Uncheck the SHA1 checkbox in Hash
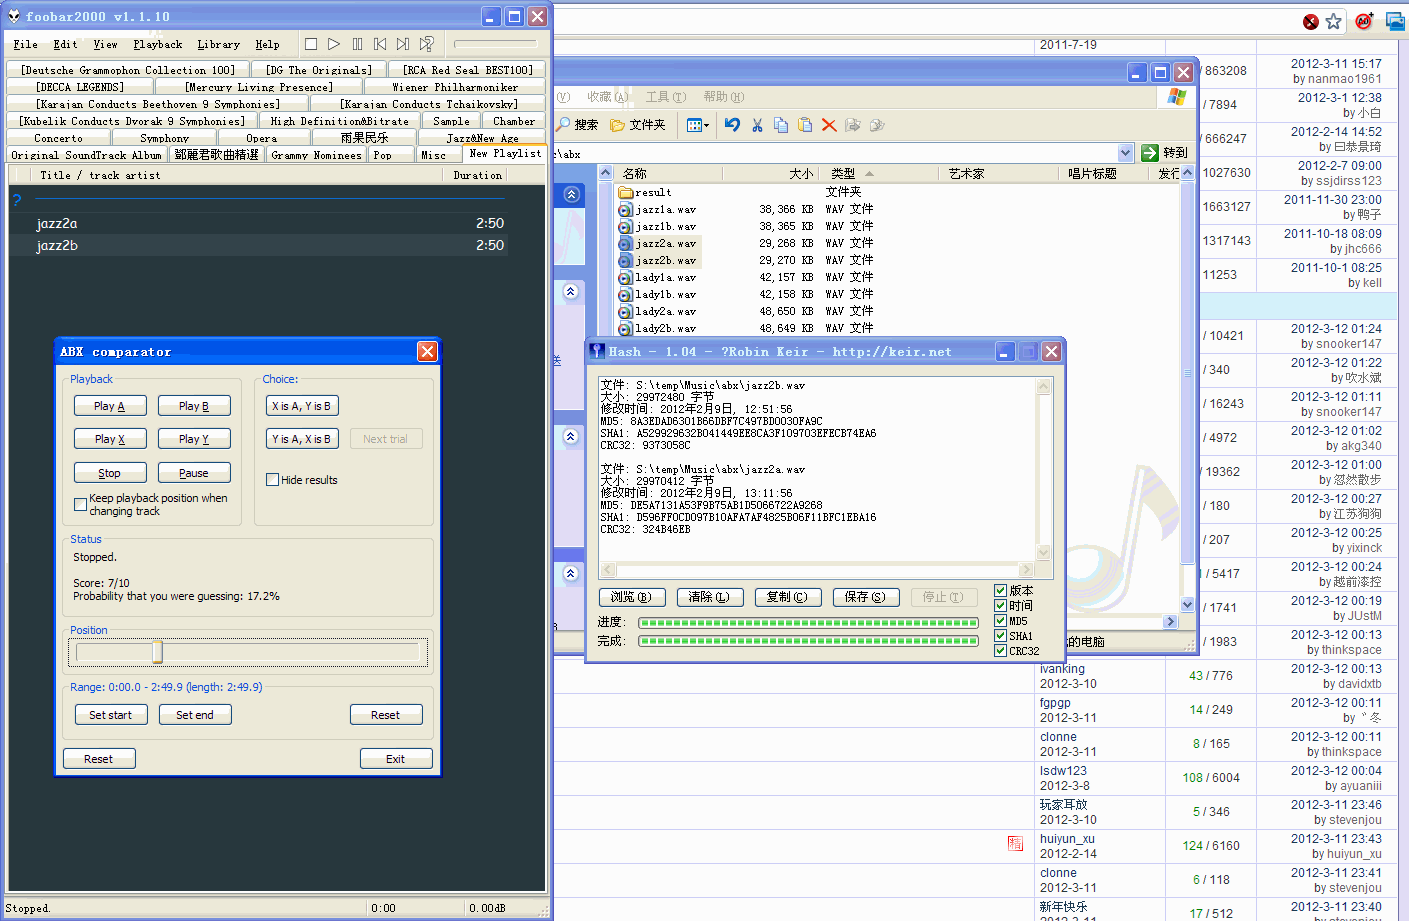 click(x=1000, y=635)
